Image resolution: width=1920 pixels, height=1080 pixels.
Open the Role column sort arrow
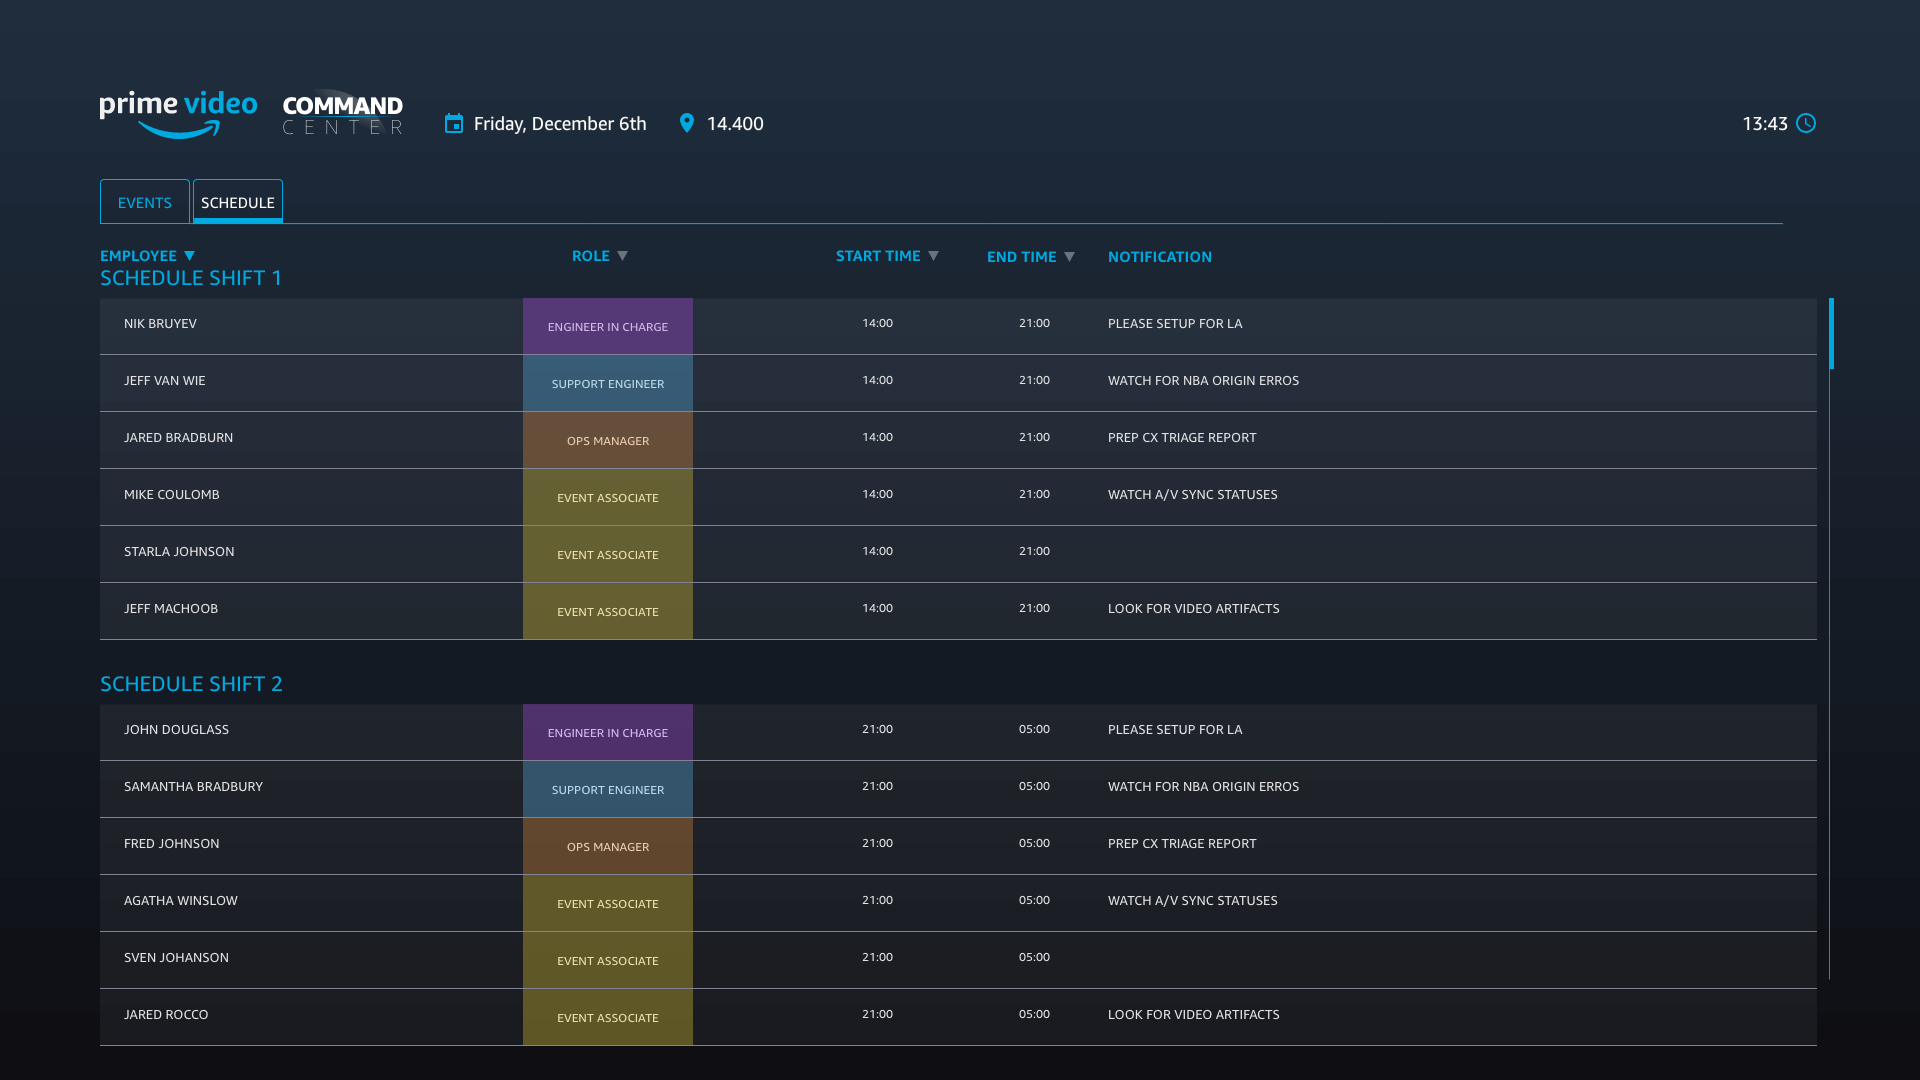(x=622, y=256)
